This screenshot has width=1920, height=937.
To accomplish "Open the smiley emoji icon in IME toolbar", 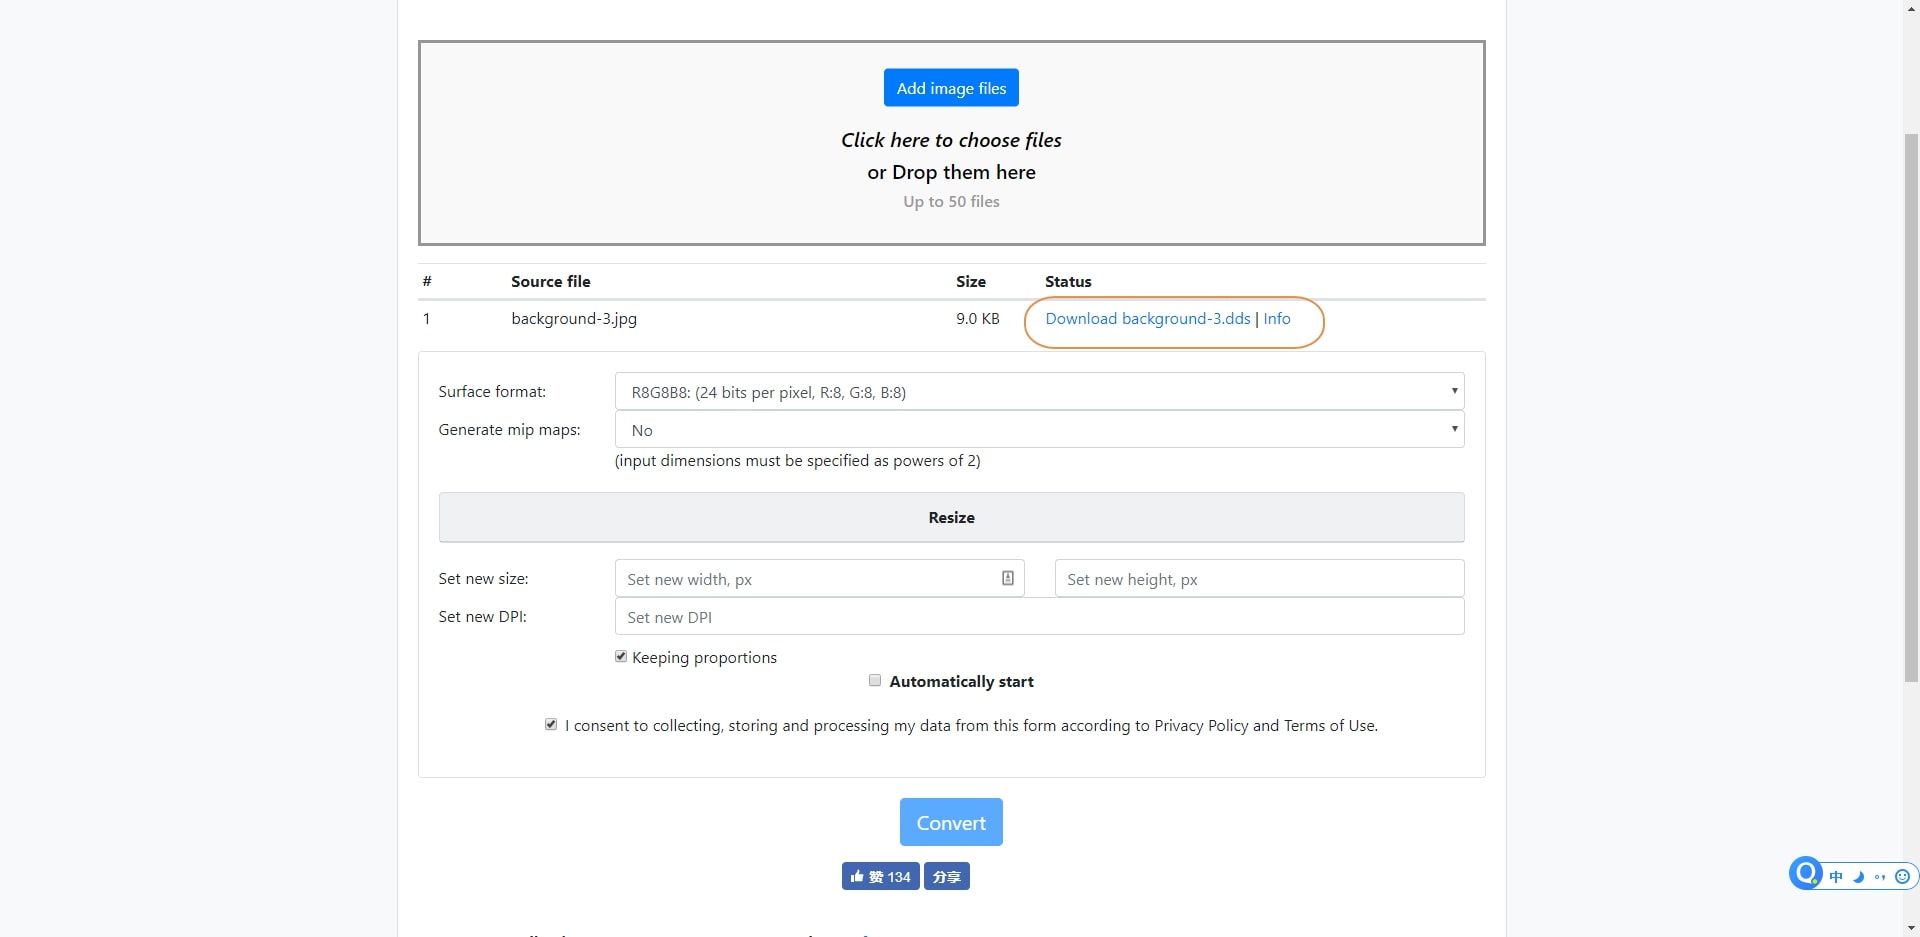I will (x=1902, y=877).
